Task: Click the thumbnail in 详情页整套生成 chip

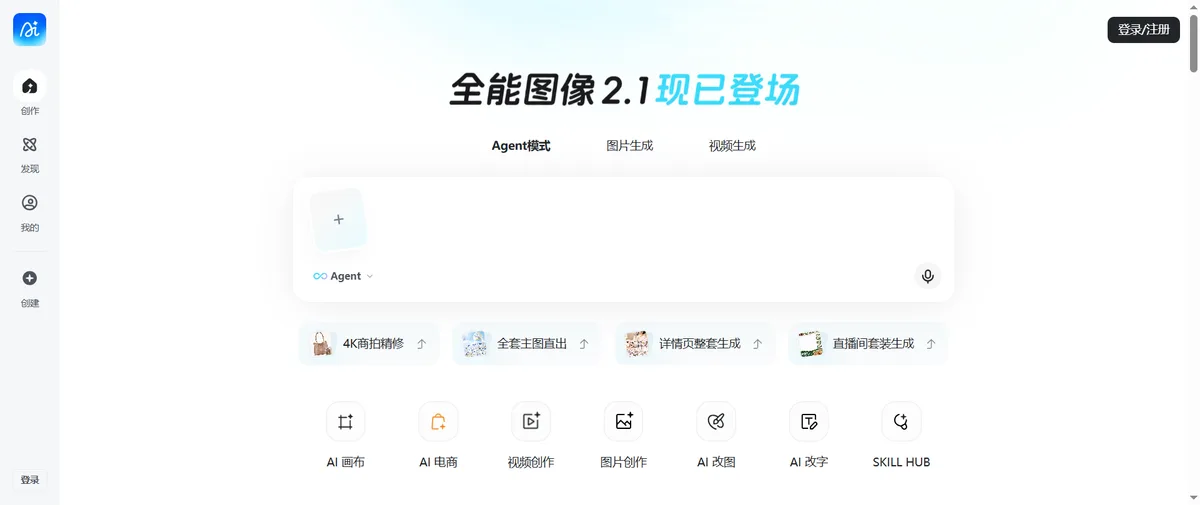Action: click(637, 344)
